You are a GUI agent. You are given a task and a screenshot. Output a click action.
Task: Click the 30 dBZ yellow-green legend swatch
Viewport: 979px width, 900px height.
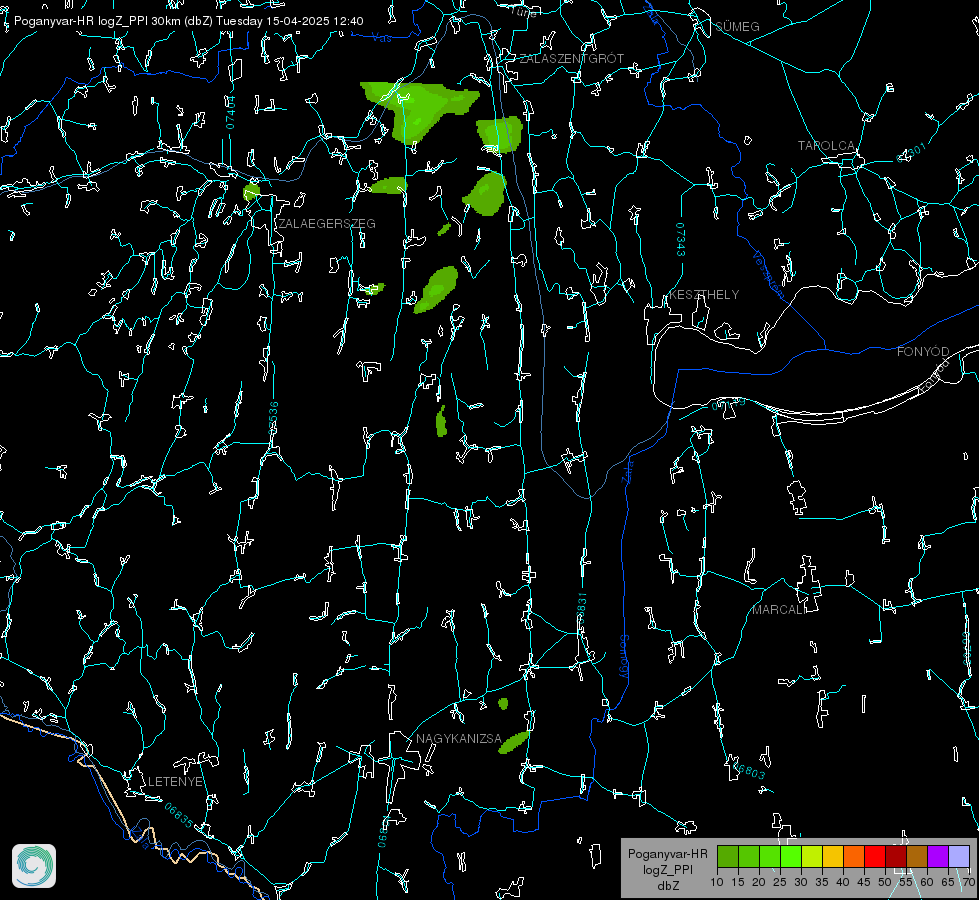[x=812, y=856]
